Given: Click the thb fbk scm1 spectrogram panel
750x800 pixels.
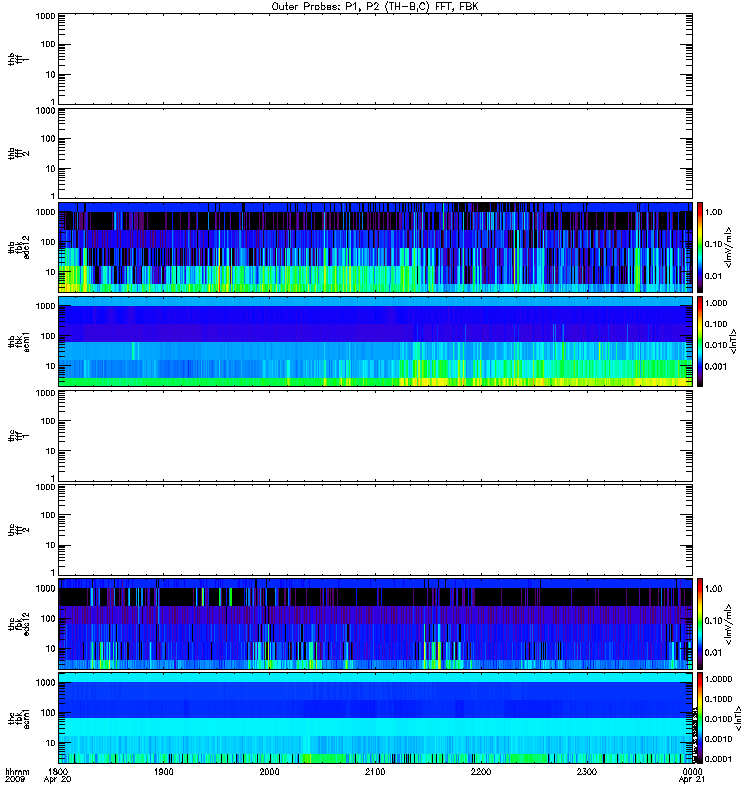Looking at the screenshot, I should pos(376,341).
